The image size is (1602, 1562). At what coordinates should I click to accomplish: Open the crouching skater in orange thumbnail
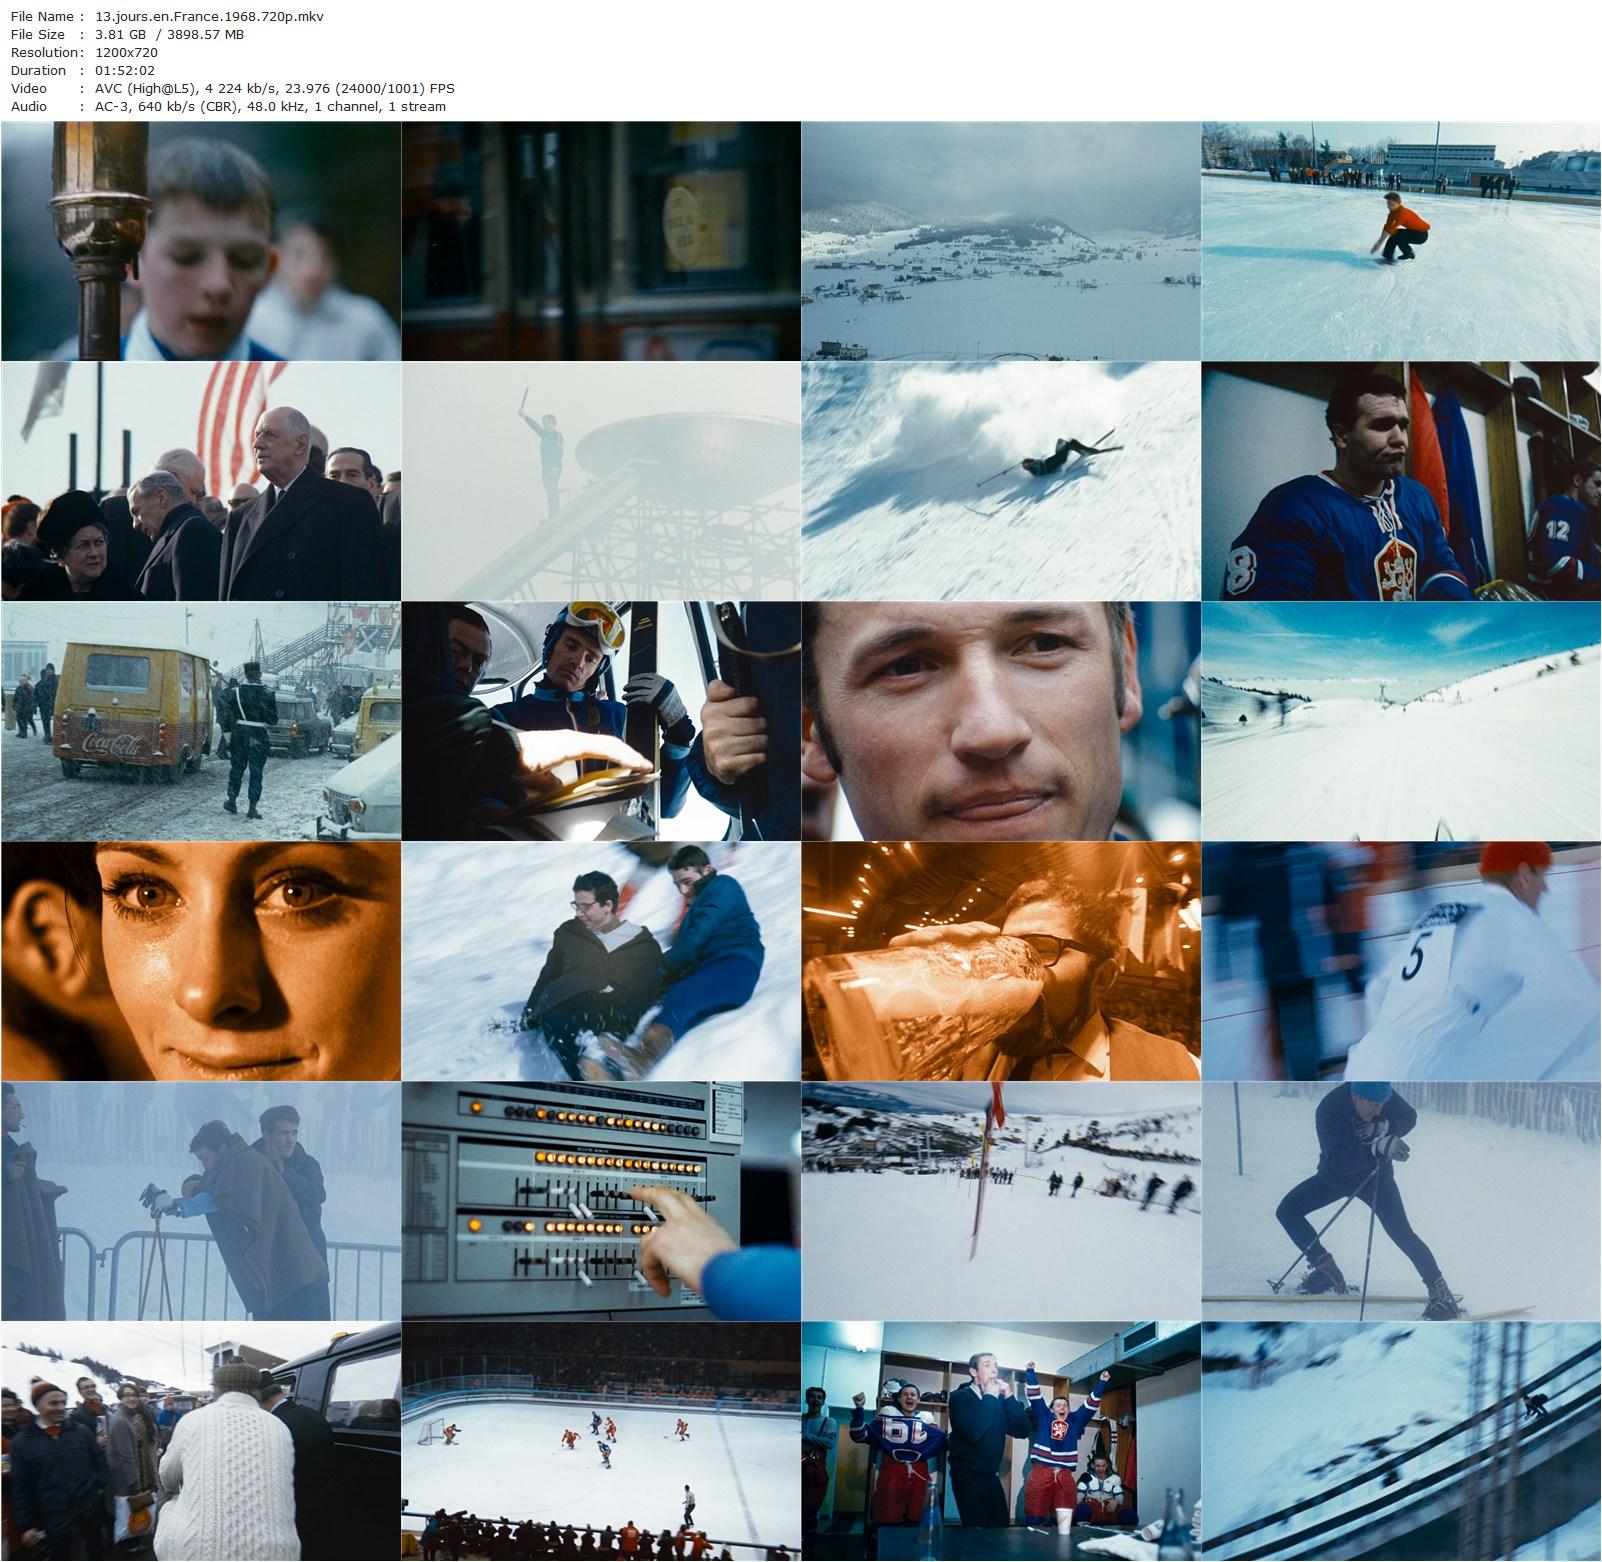pyautogui.click(x=1401, y=241)
